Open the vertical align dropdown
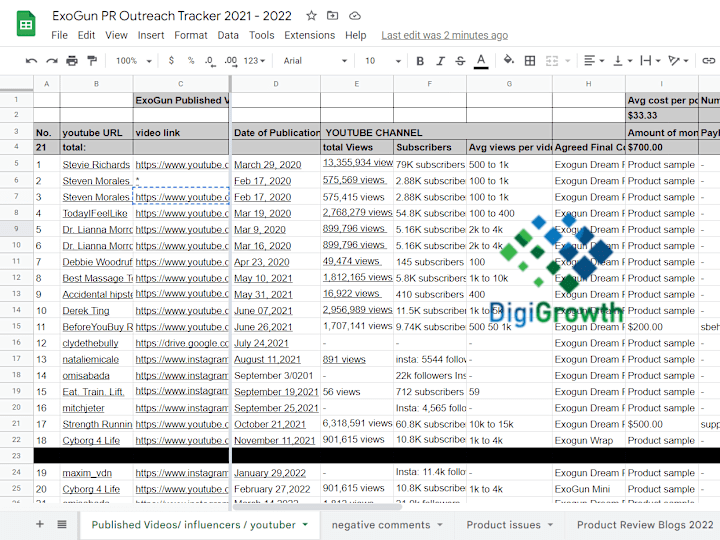Screen dimensions: 720x540 [623, 61]
